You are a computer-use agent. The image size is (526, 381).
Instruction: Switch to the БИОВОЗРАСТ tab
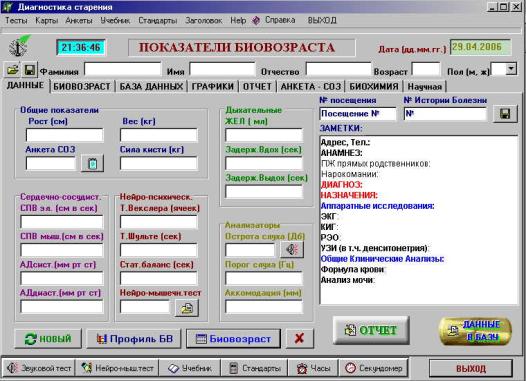[82, 87]
